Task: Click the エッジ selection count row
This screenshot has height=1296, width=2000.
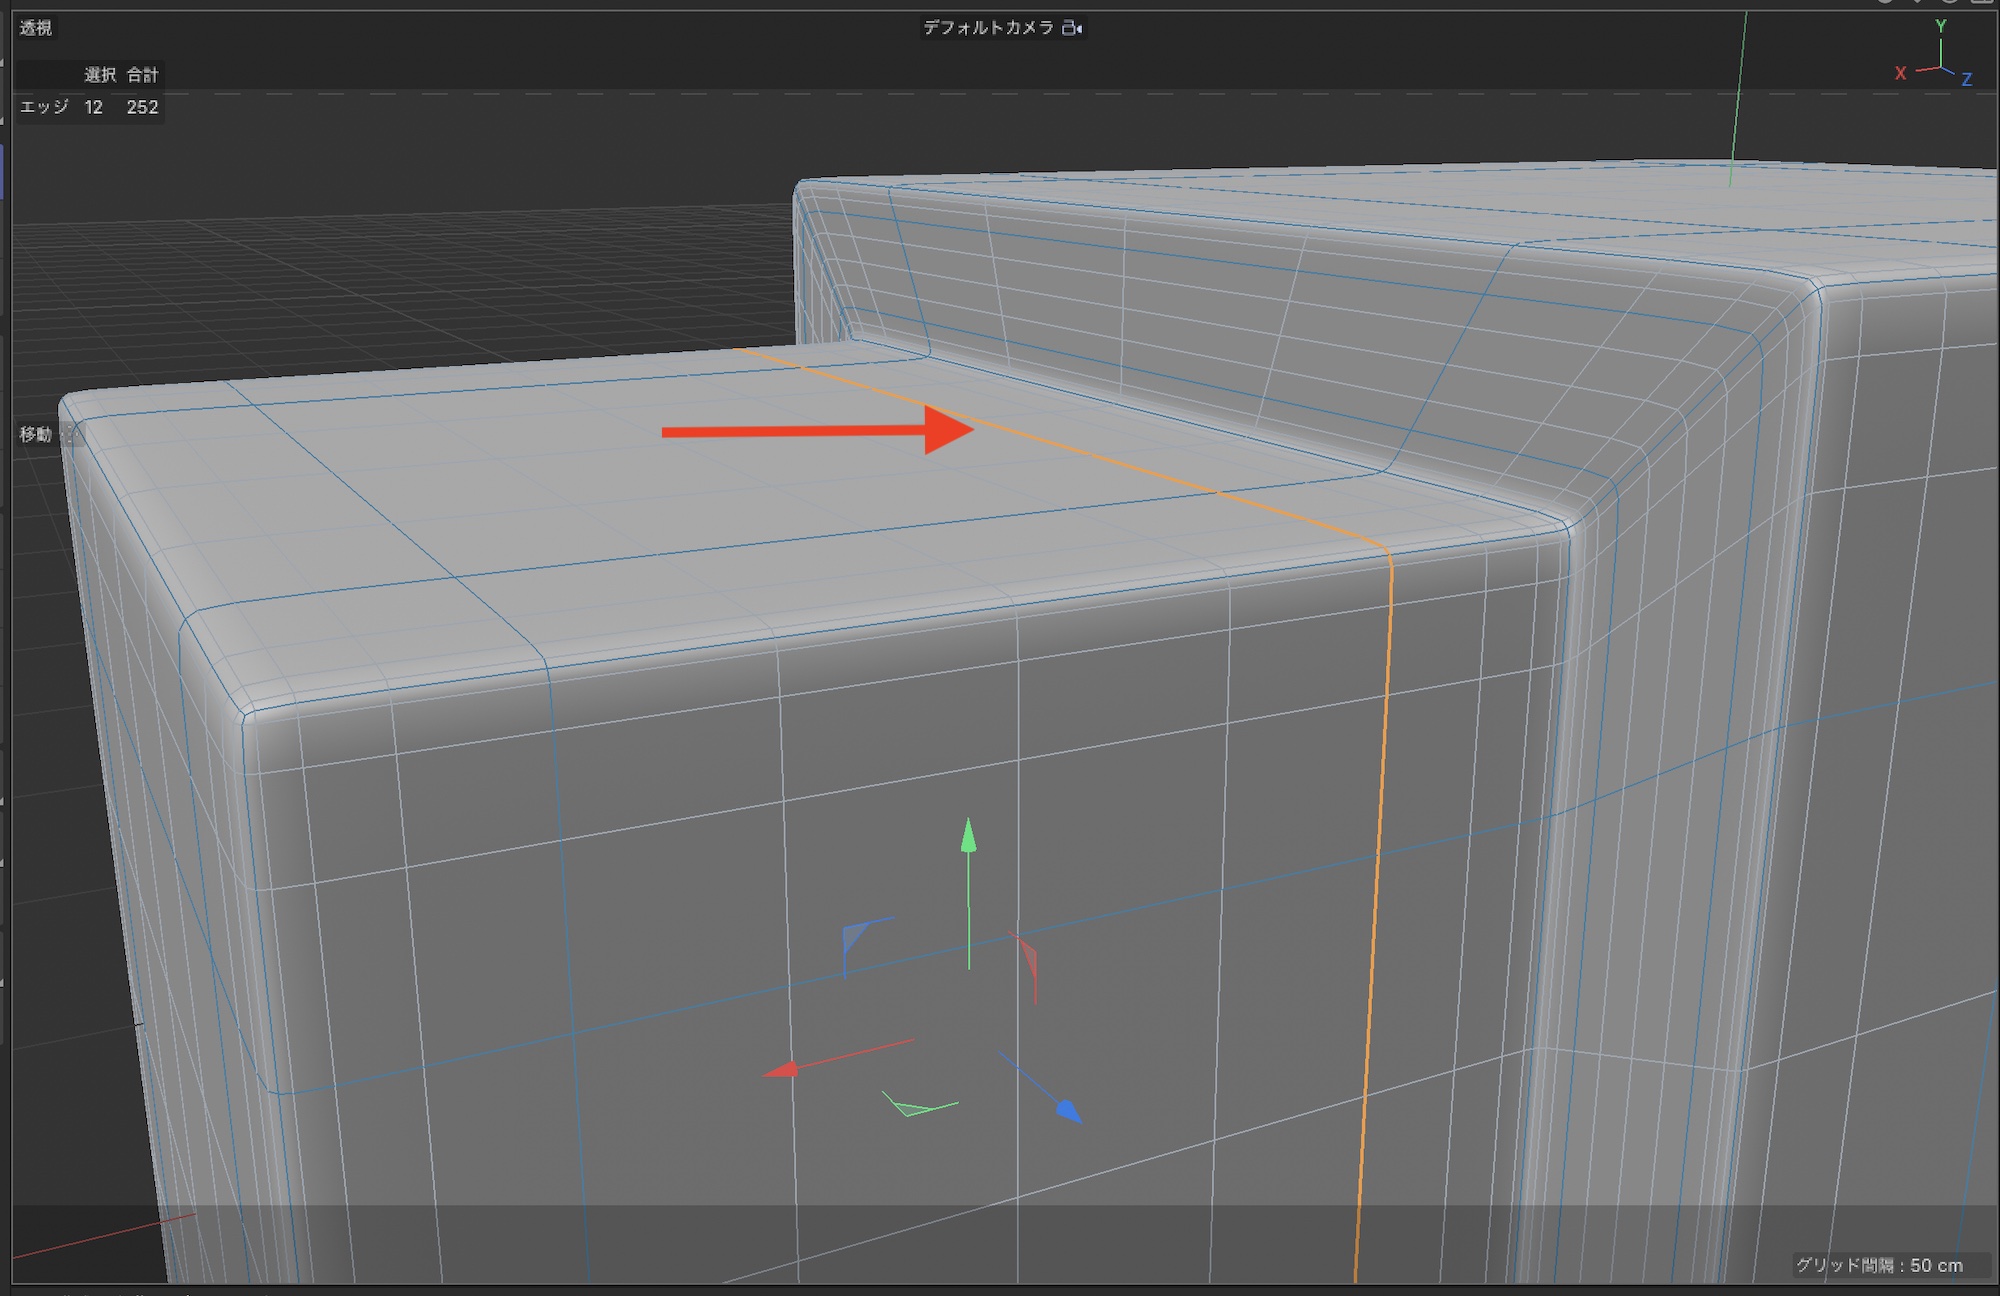Action: (x=89, y=107)
